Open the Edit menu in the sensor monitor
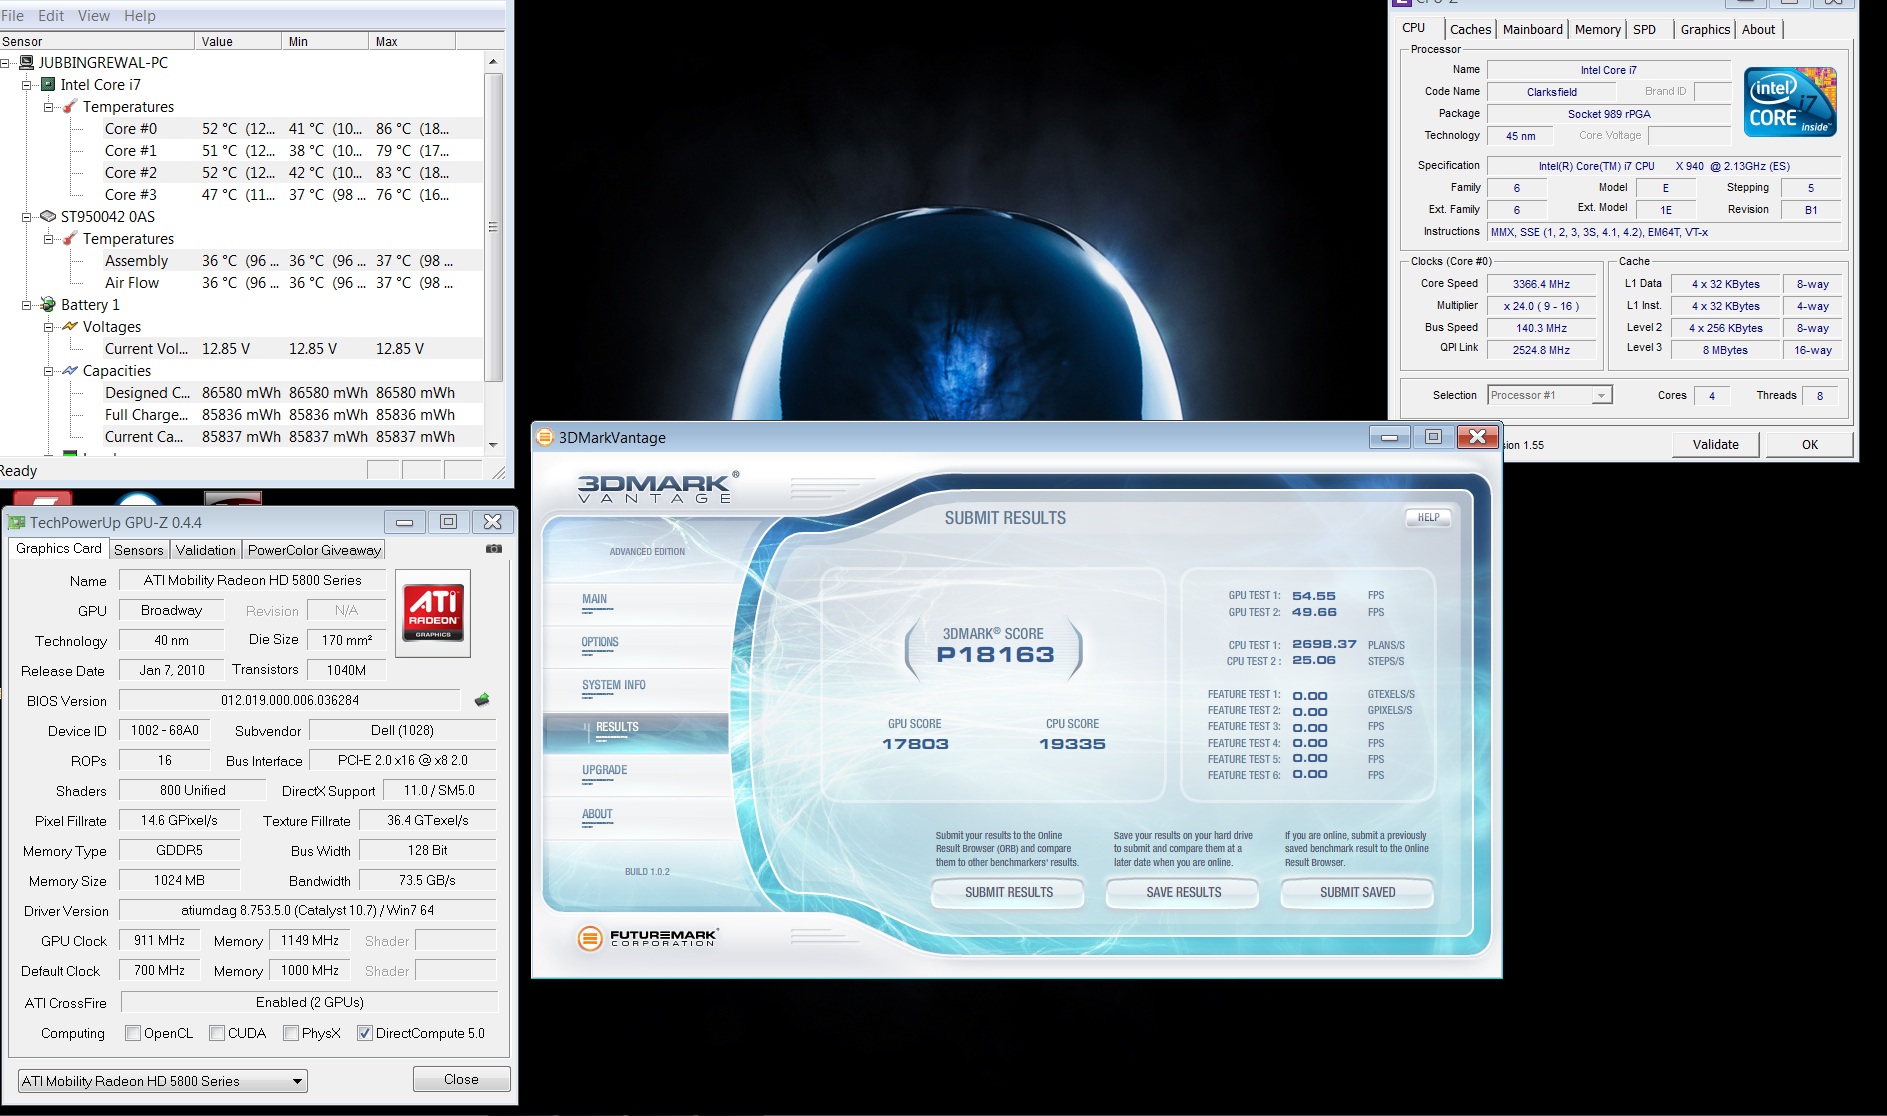Screen dimensions: 1887x1116 point(51,16)
